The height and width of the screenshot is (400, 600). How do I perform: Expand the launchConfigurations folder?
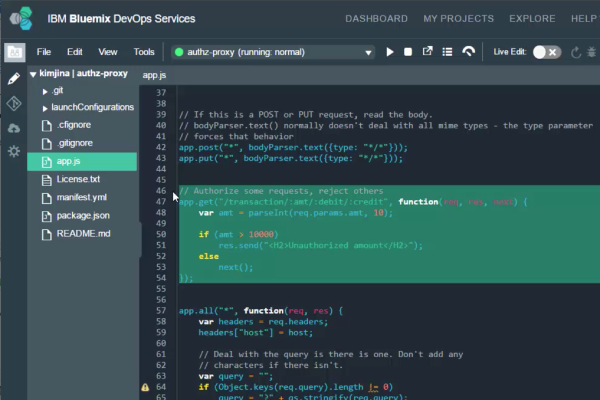click(45, 108)
